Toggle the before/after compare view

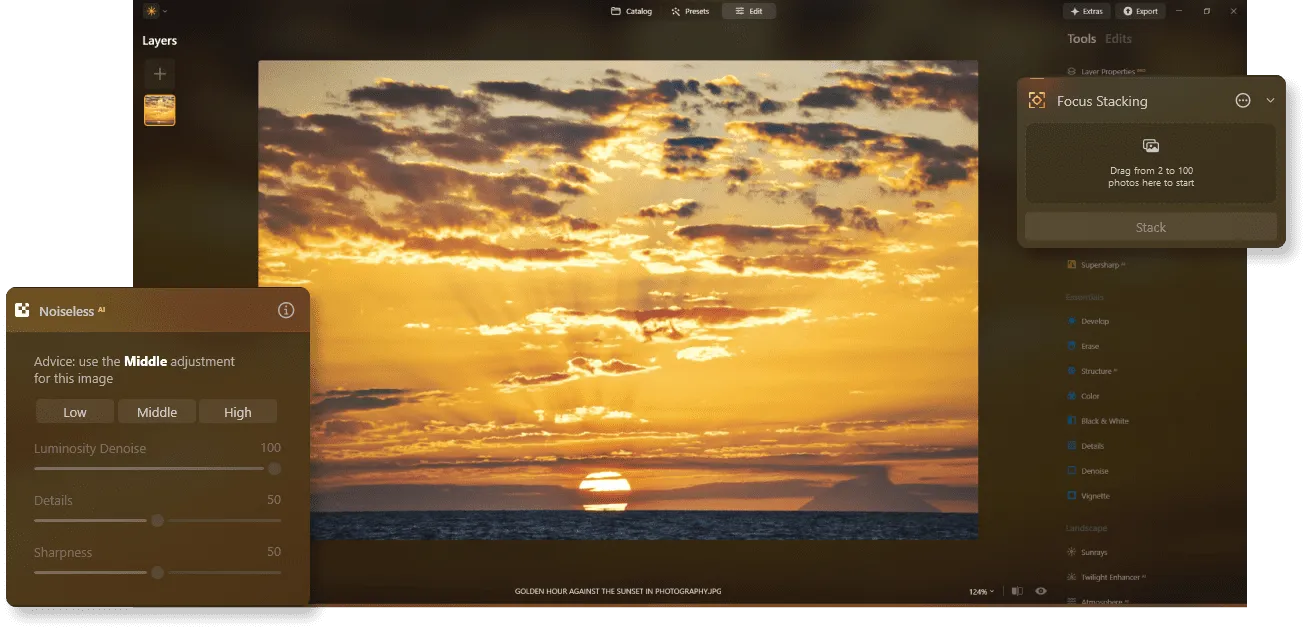[1017, 591]
